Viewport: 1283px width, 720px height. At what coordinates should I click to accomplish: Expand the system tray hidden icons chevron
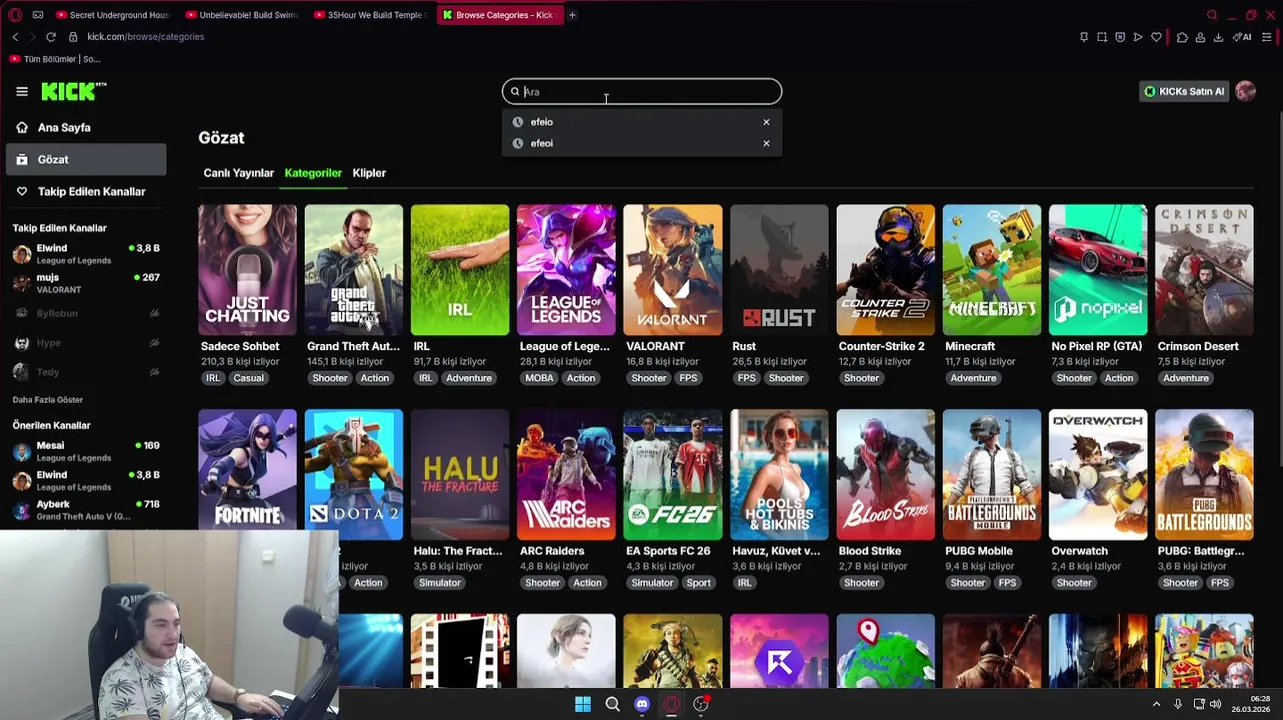point(1157,704)
